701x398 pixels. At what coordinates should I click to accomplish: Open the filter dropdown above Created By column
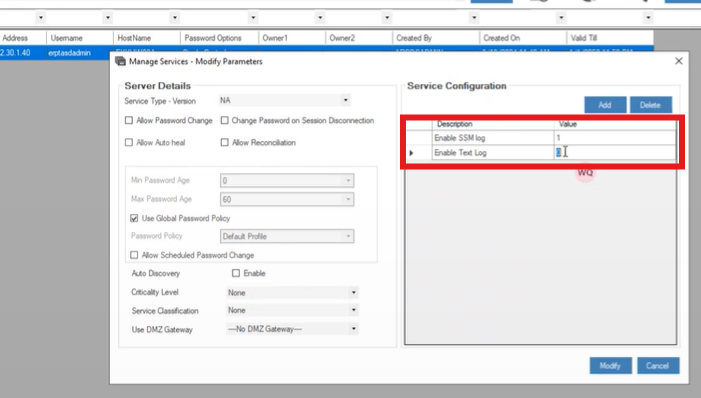click(x=474, y=17)
